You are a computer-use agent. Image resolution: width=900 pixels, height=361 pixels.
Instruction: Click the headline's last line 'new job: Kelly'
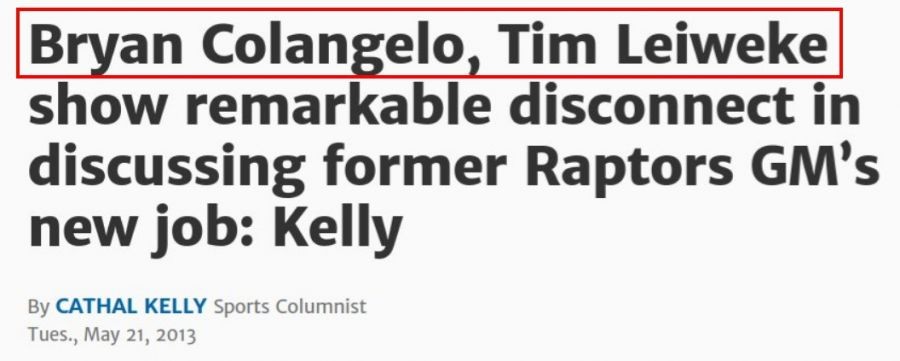[215, 227]
